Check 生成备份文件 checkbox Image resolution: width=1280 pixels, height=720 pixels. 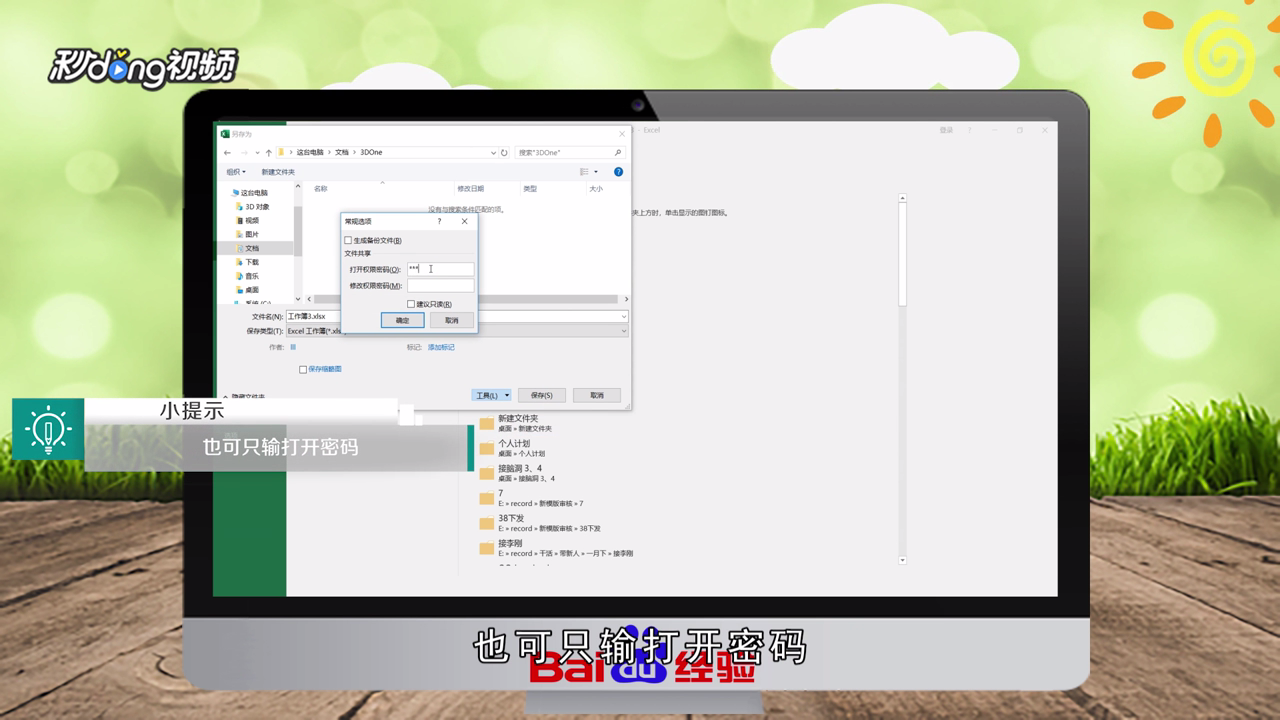point(348,240)
